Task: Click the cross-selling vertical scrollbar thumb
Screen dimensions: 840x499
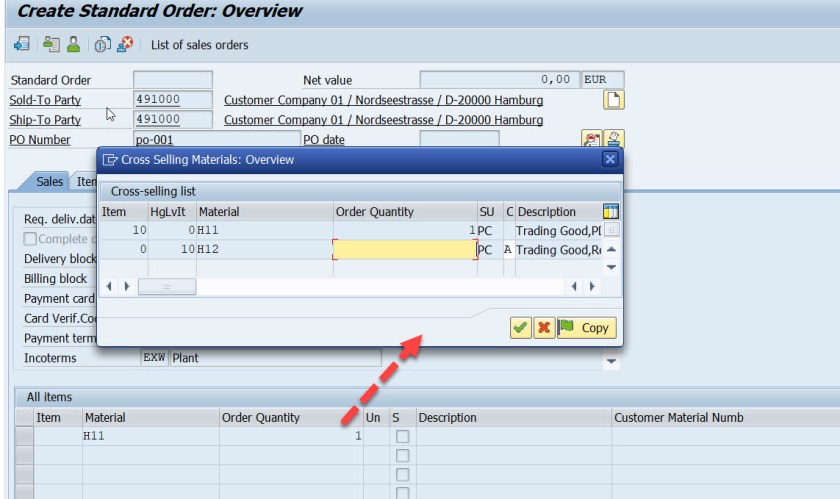Action: (611, 230)
